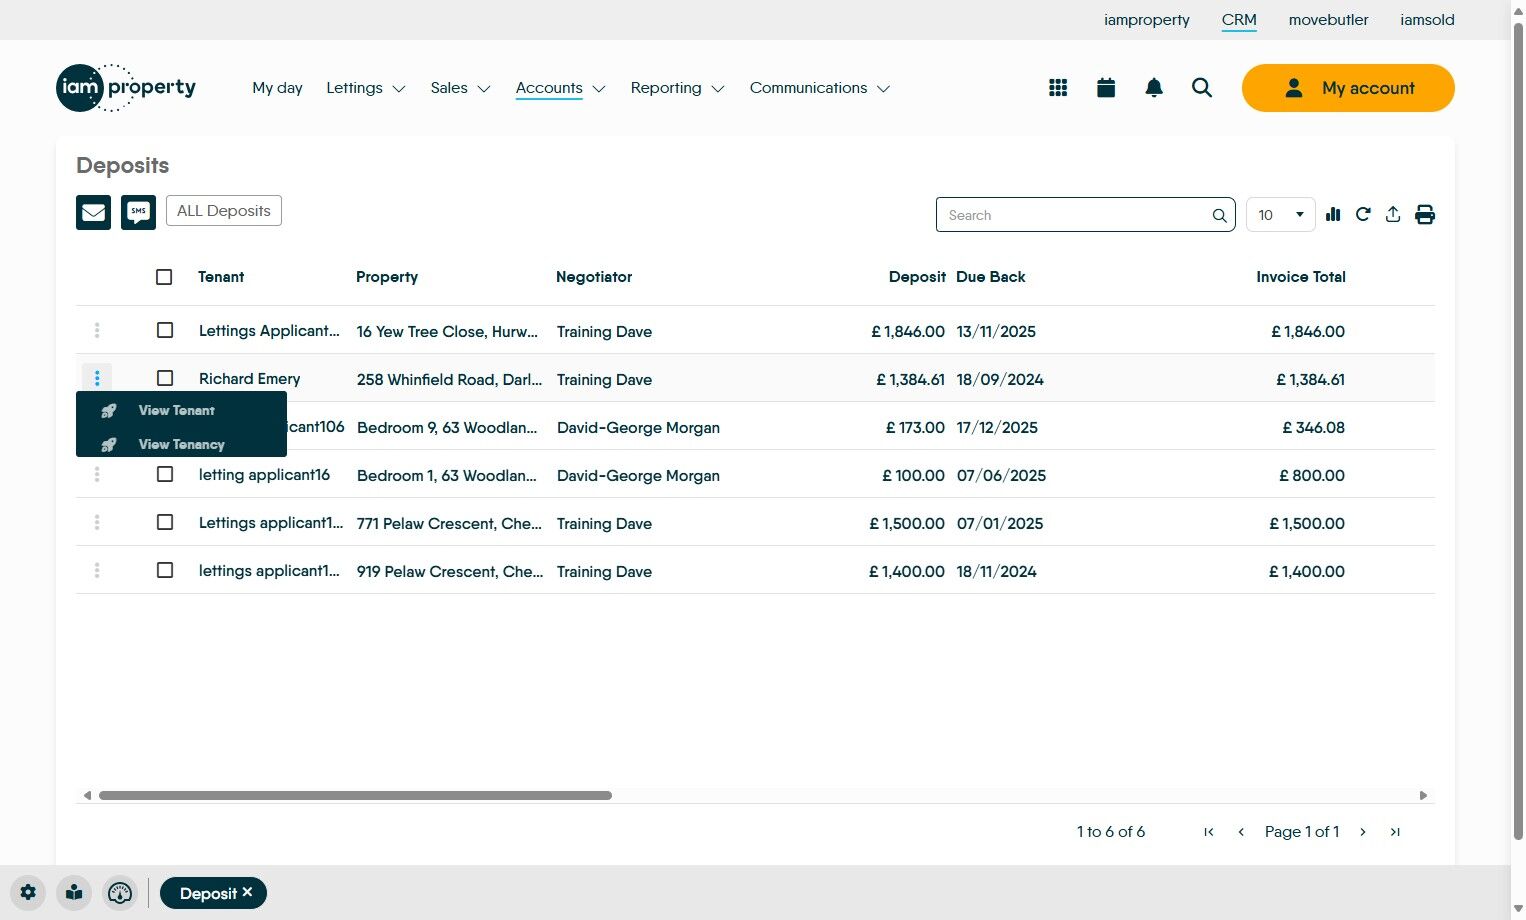Expand the Accounts menu

pyautogui.click(x=561, y=88)
